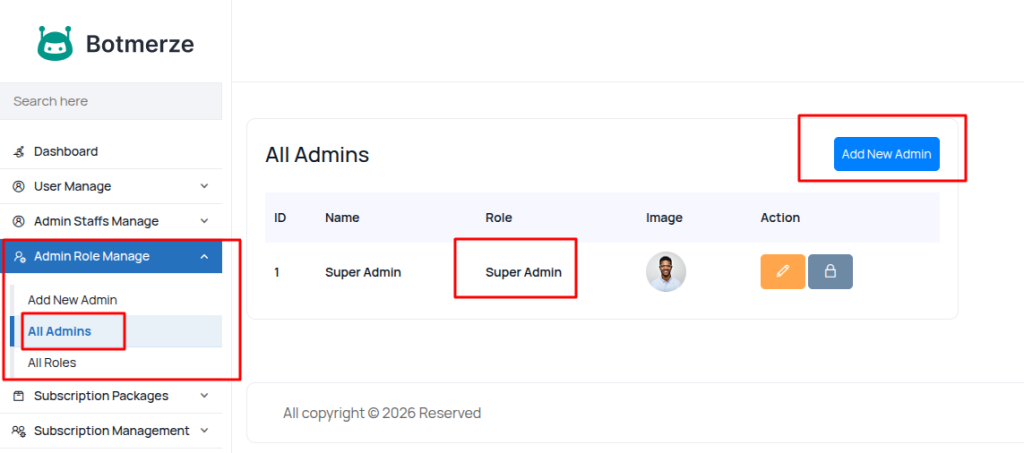Focus the Search here input field
This screenshot has height=453, width=1024.
tap(110, 101)
